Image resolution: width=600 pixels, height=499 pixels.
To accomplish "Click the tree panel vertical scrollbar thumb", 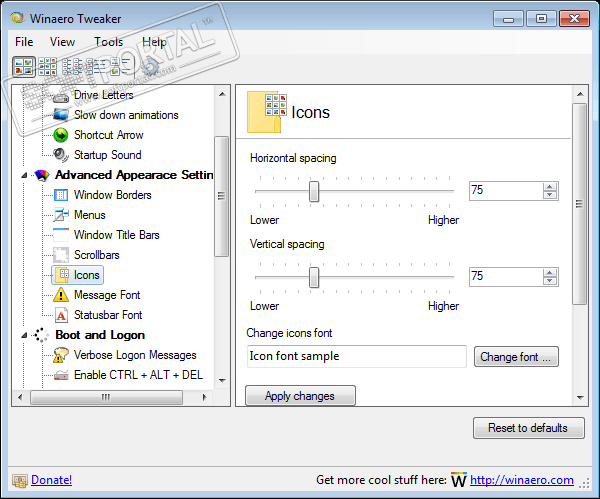I will coord(222,196).
